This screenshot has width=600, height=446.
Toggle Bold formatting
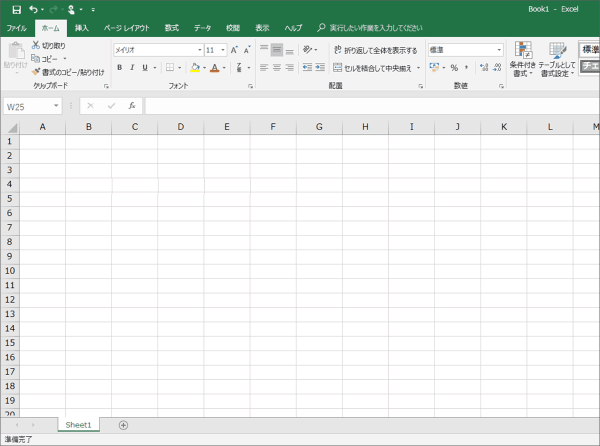click(119, 68)
